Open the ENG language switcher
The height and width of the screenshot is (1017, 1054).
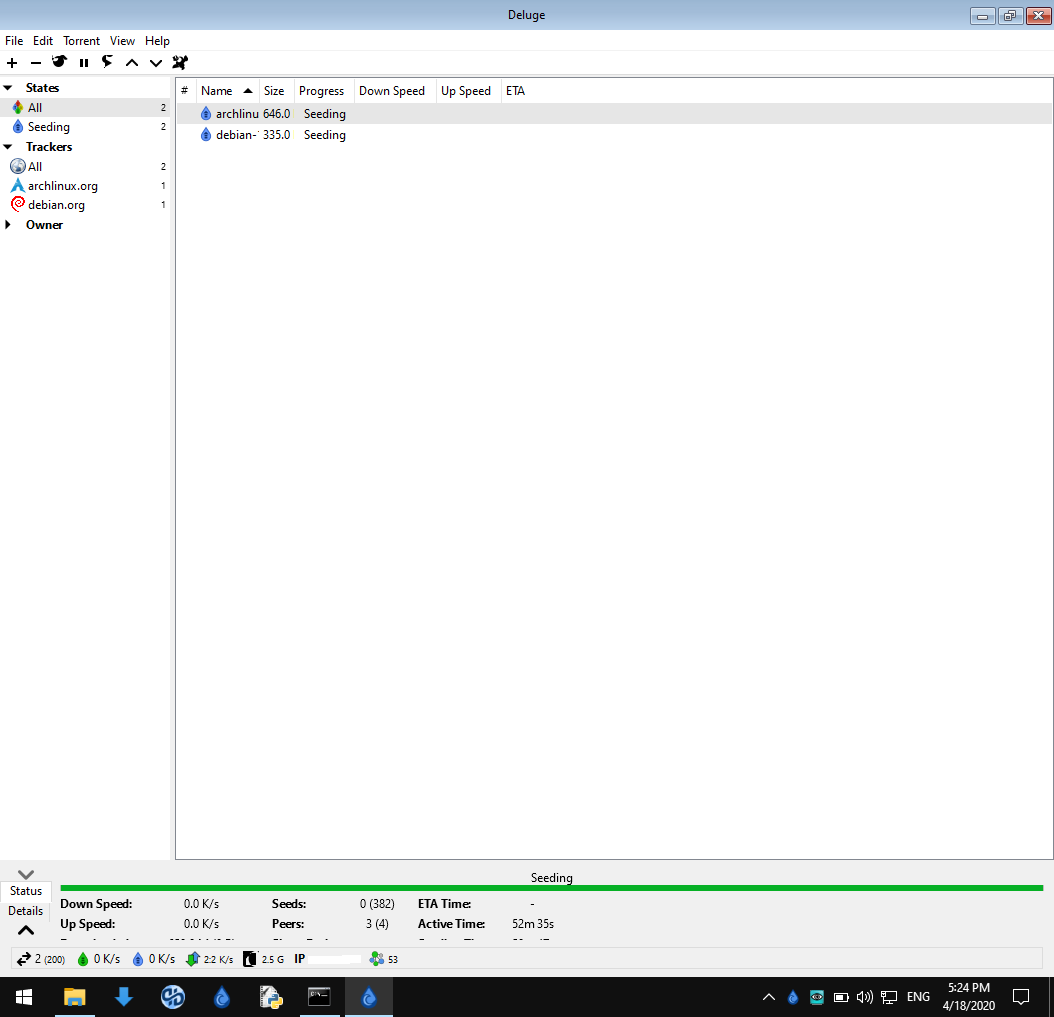[918, 997]
